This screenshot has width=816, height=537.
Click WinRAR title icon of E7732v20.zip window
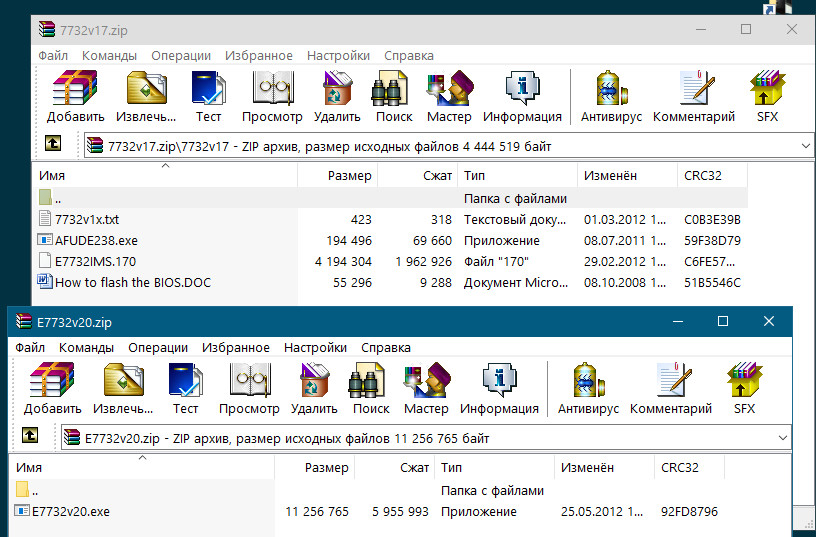pos(24,322)
